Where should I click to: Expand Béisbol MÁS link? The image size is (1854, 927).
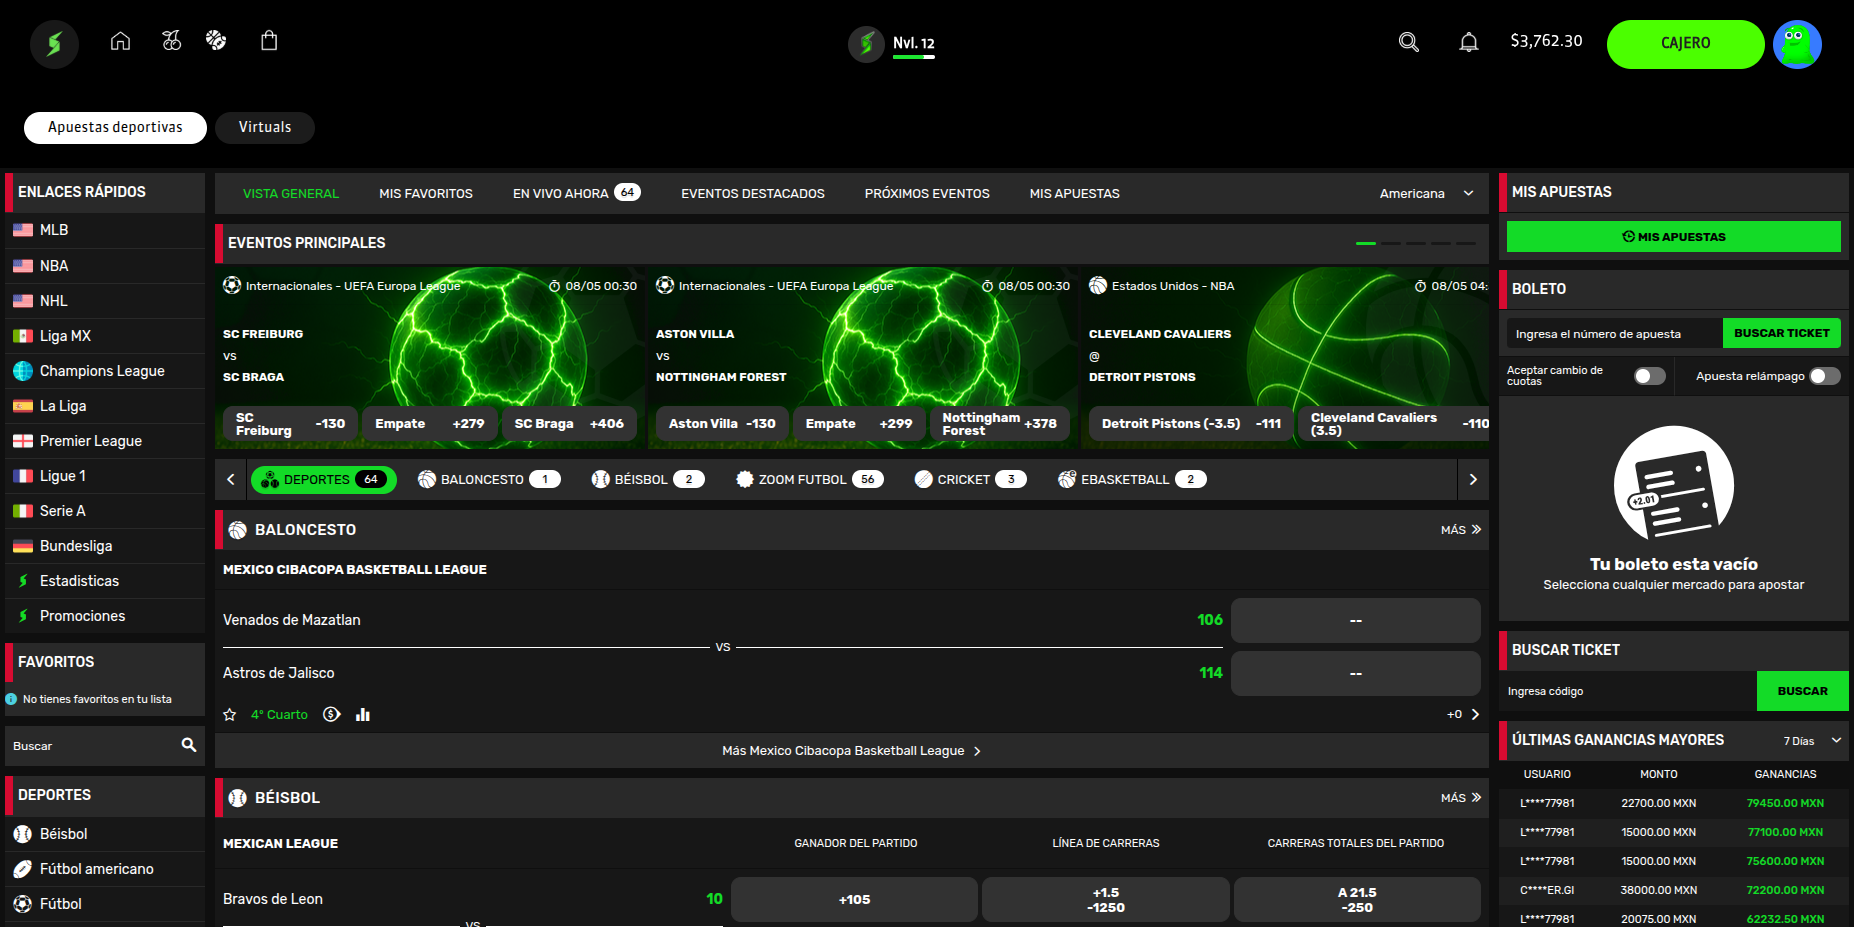point(1461,798)
